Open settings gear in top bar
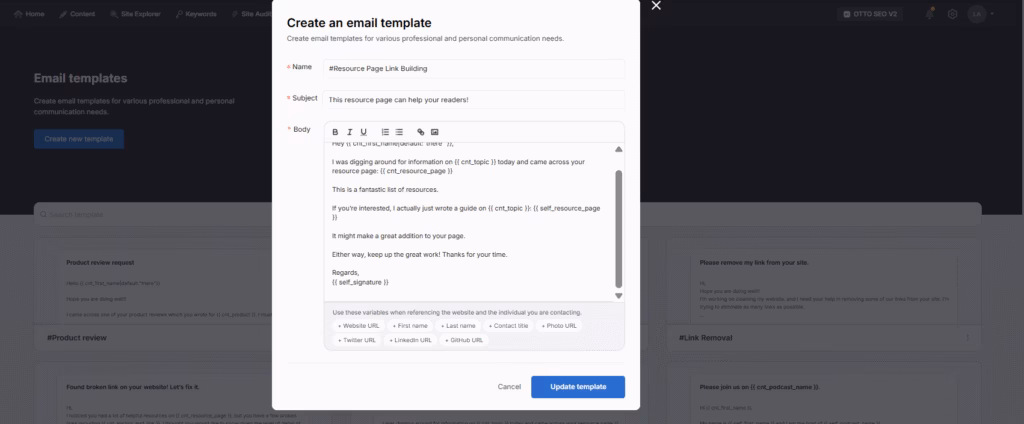 pyautogui.click(x=952, y=14)
